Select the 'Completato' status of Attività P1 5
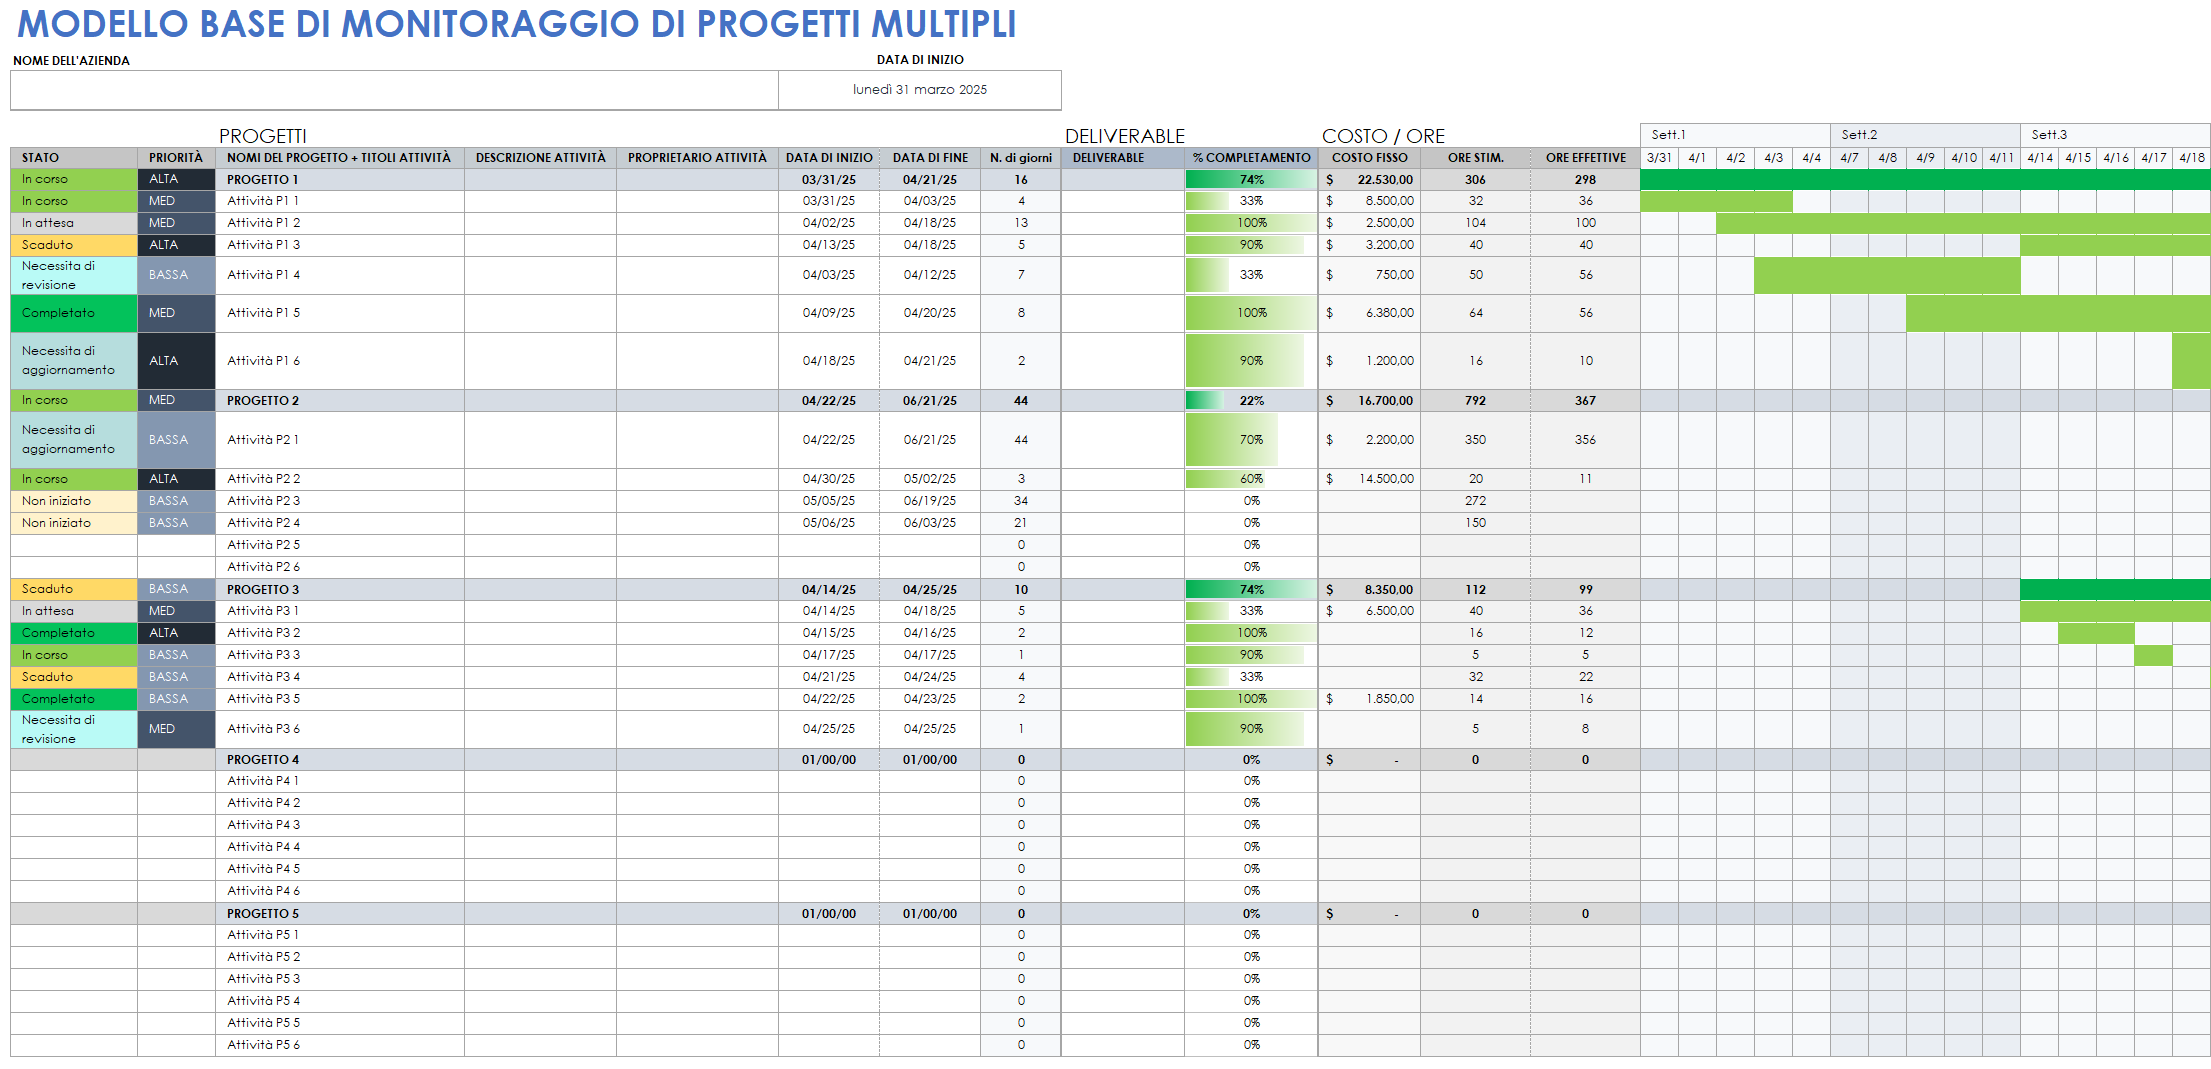Screen dimensions: 2211x1069 (74, 313)
